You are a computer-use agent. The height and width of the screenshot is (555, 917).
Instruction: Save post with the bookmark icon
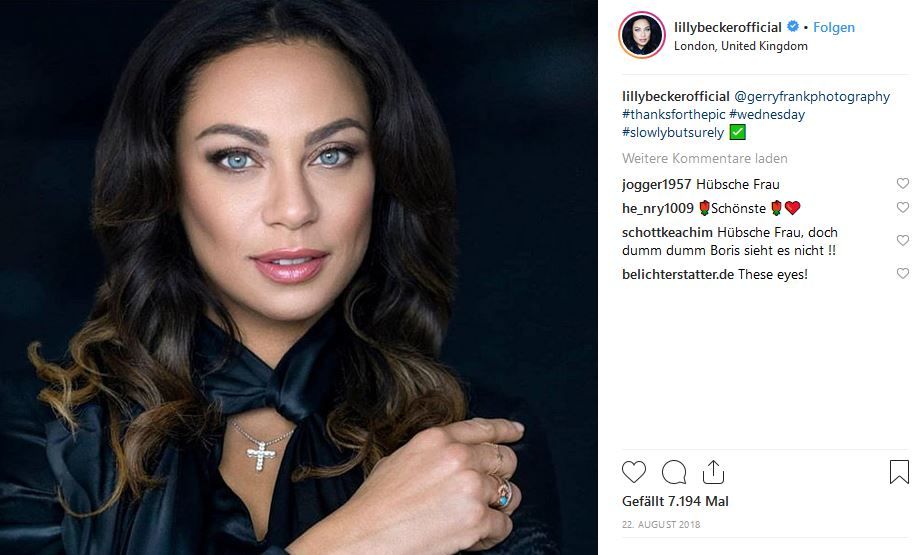899,472
